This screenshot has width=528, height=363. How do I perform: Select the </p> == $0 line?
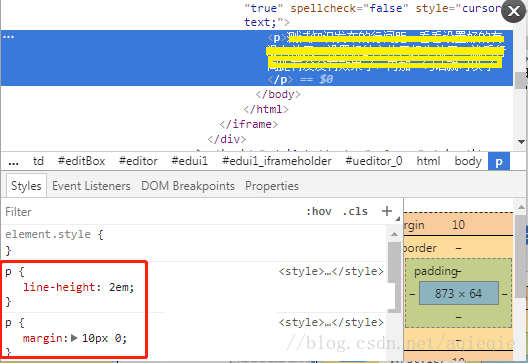pos(300,79)
